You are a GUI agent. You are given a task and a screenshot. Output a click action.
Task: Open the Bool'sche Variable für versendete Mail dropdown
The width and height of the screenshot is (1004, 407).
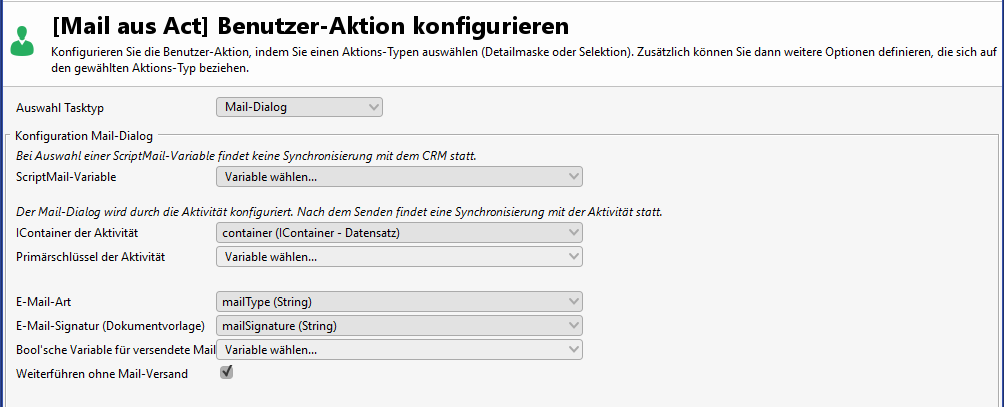coord(399,349)
